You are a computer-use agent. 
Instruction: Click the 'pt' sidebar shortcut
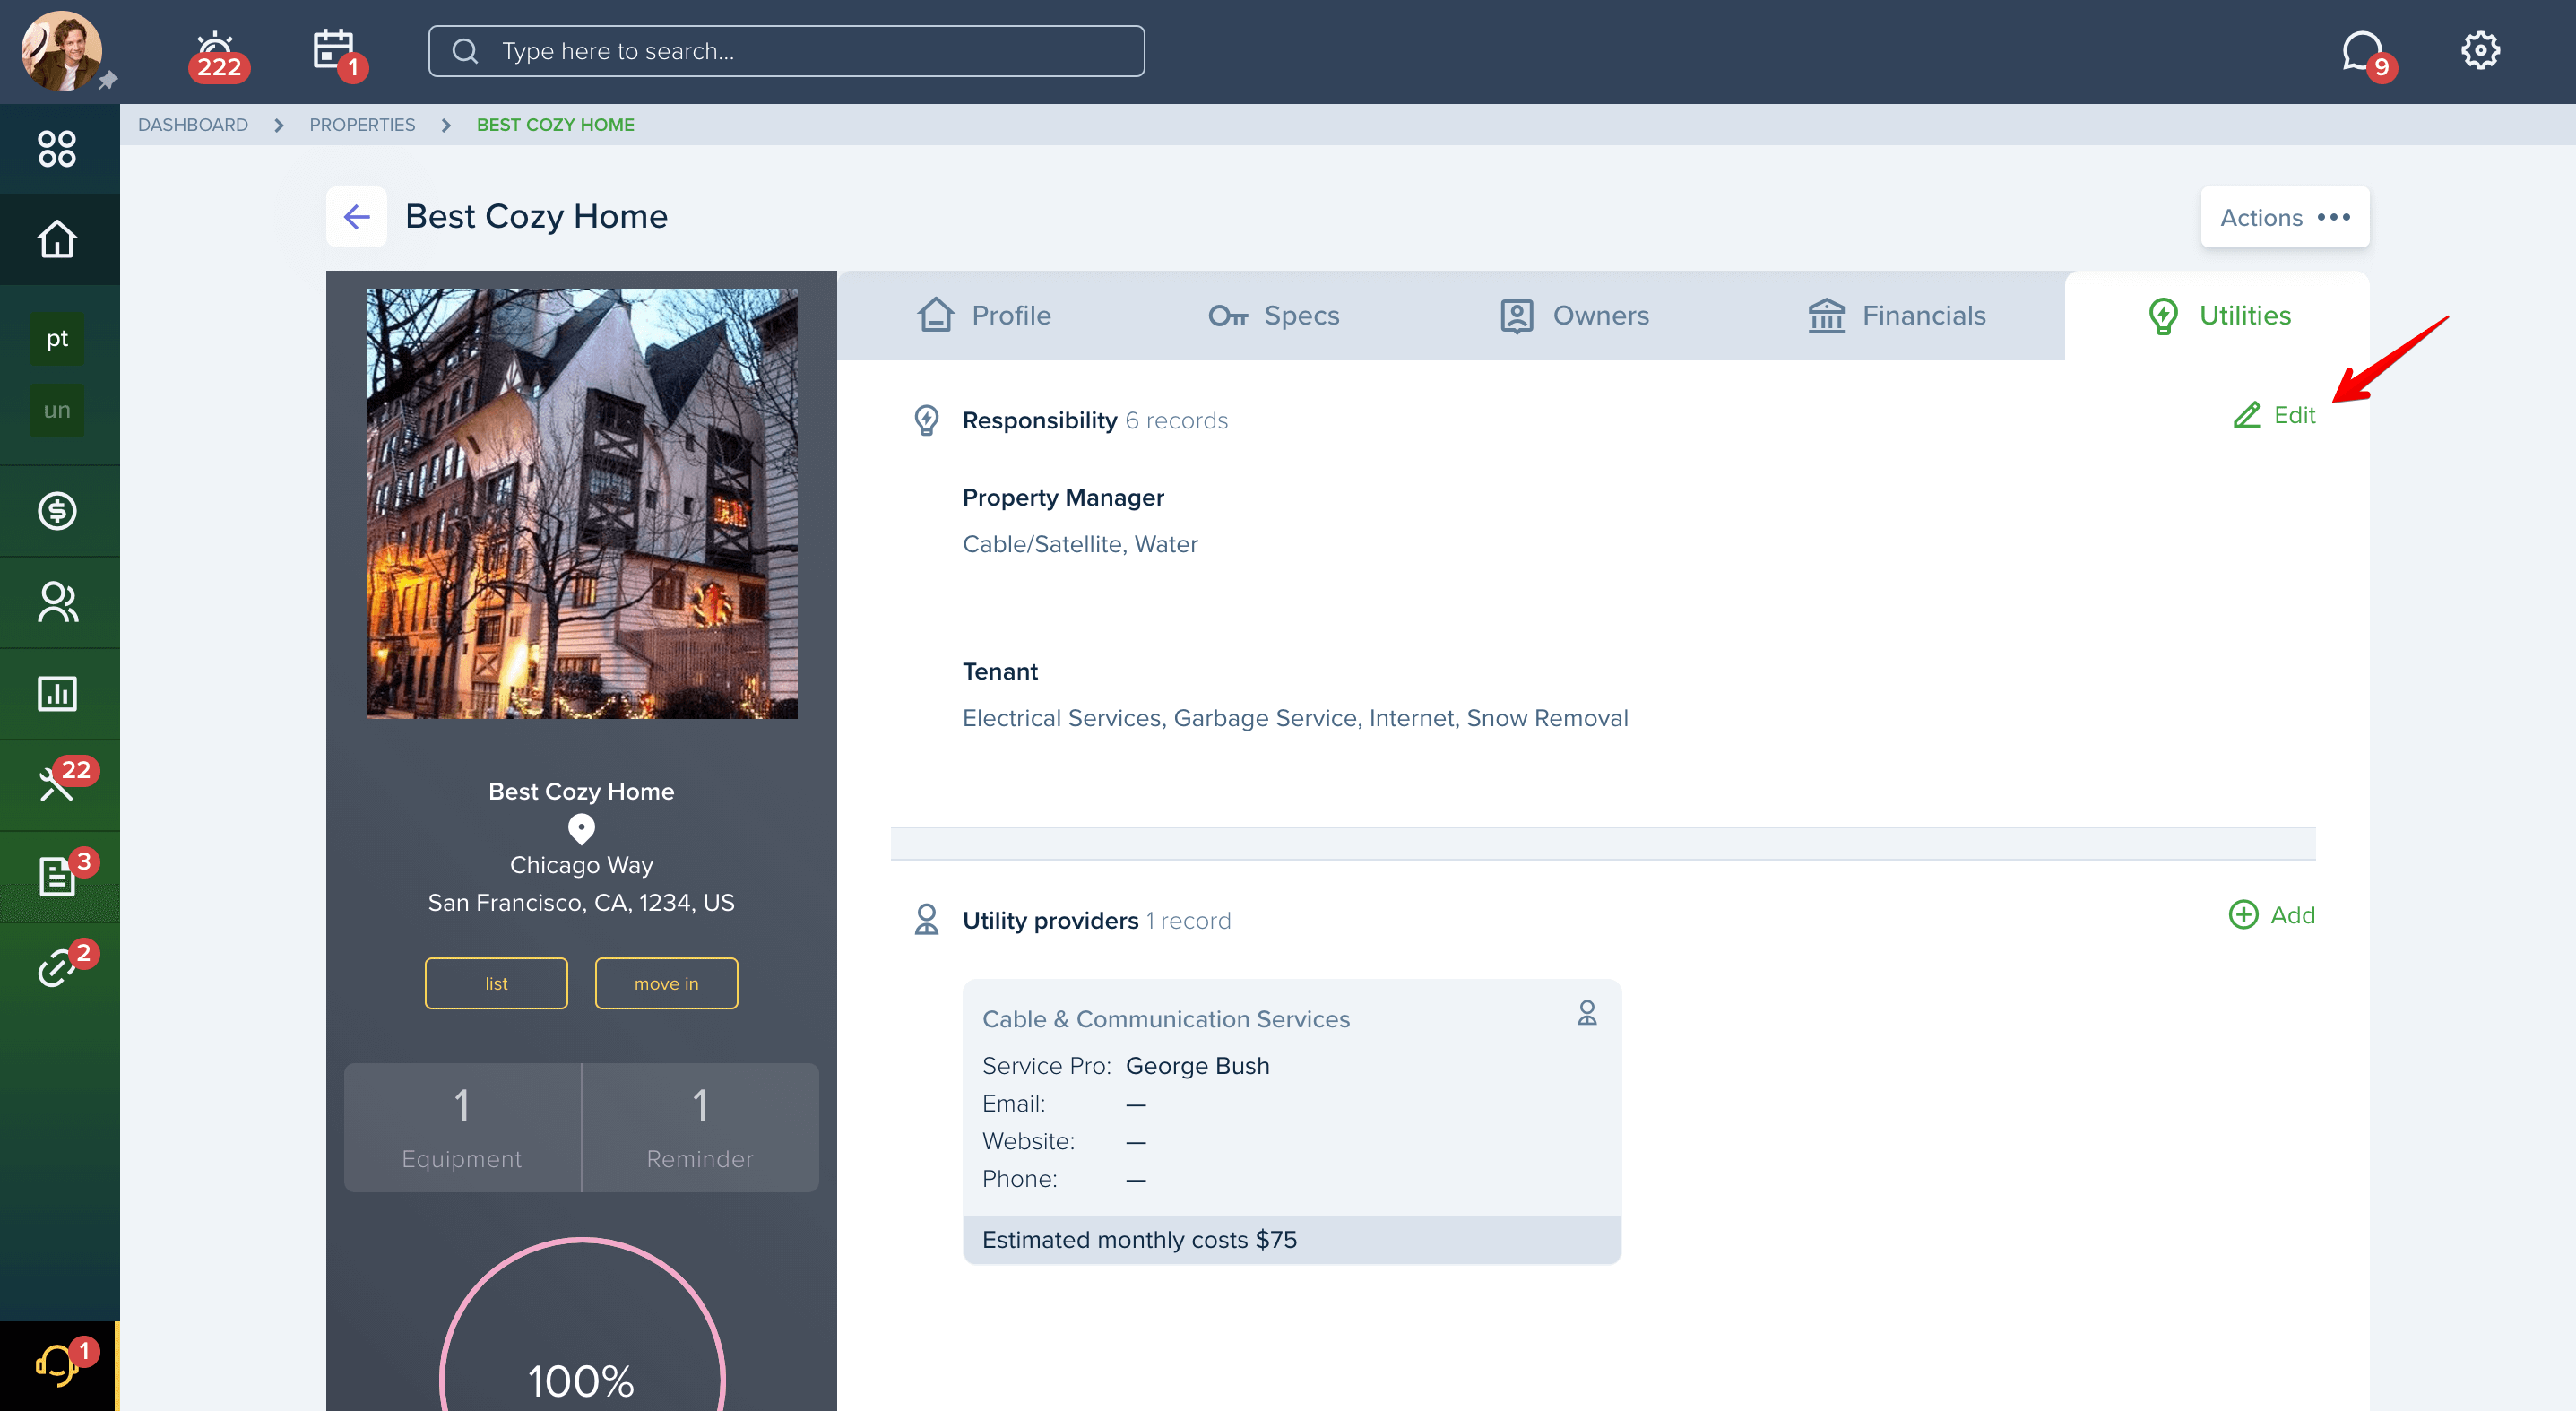point(57,339)
